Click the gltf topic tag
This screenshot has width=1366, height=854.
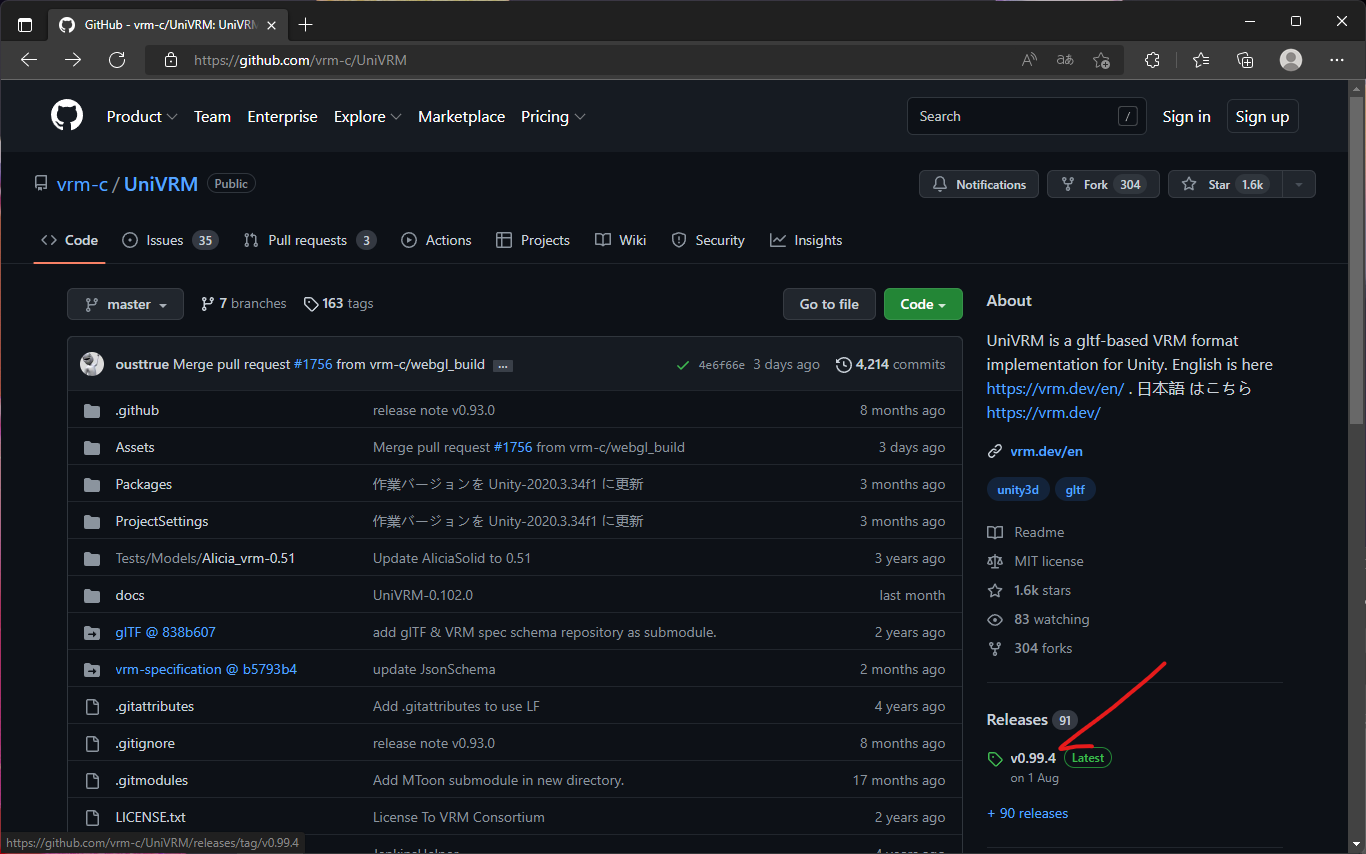coord(1075,490)
